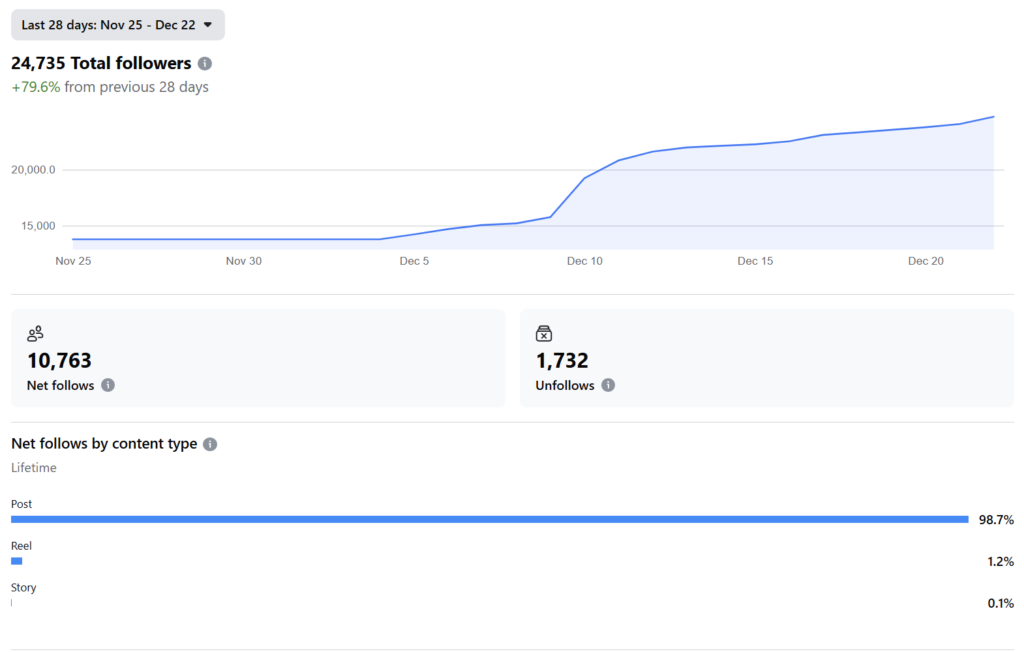Viewport: 1024px width, 652px height.
Task: Select the Post content type bar
Action: (489, 519)
